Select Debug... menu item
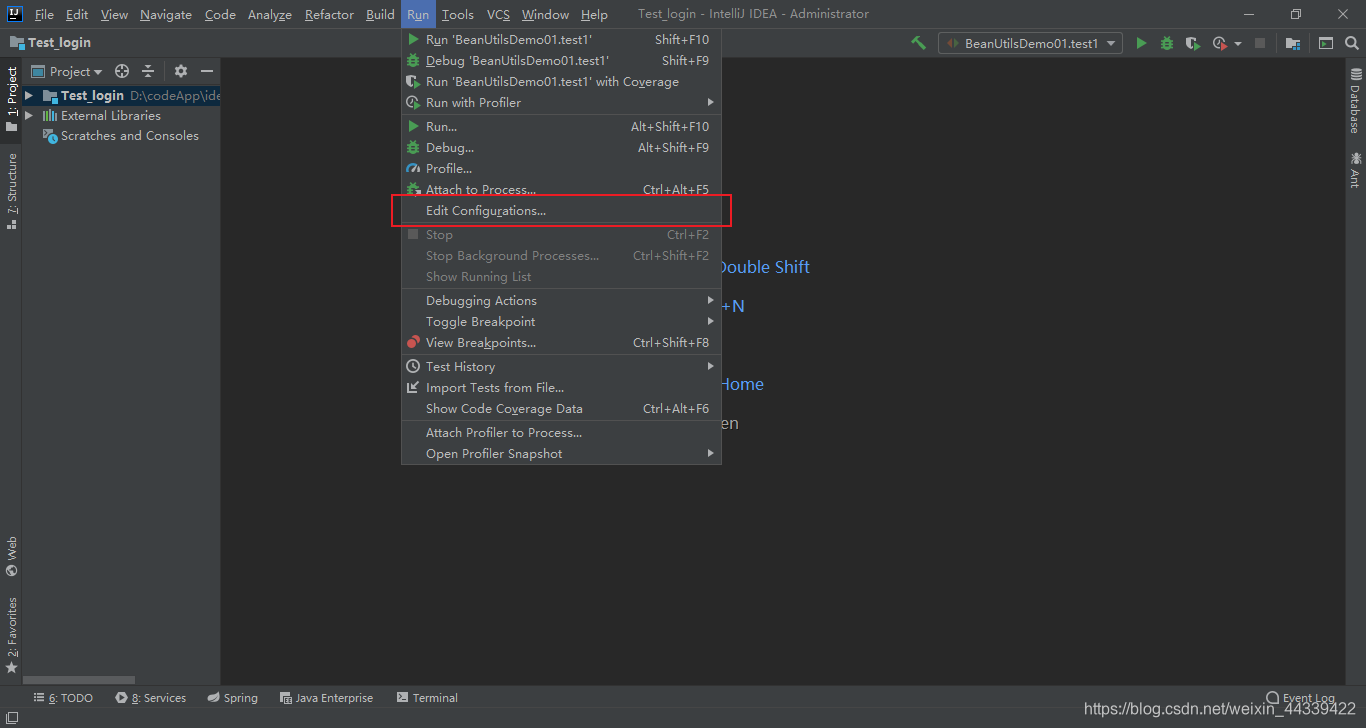The image size is (1366, 728). (x=561, y=148)
